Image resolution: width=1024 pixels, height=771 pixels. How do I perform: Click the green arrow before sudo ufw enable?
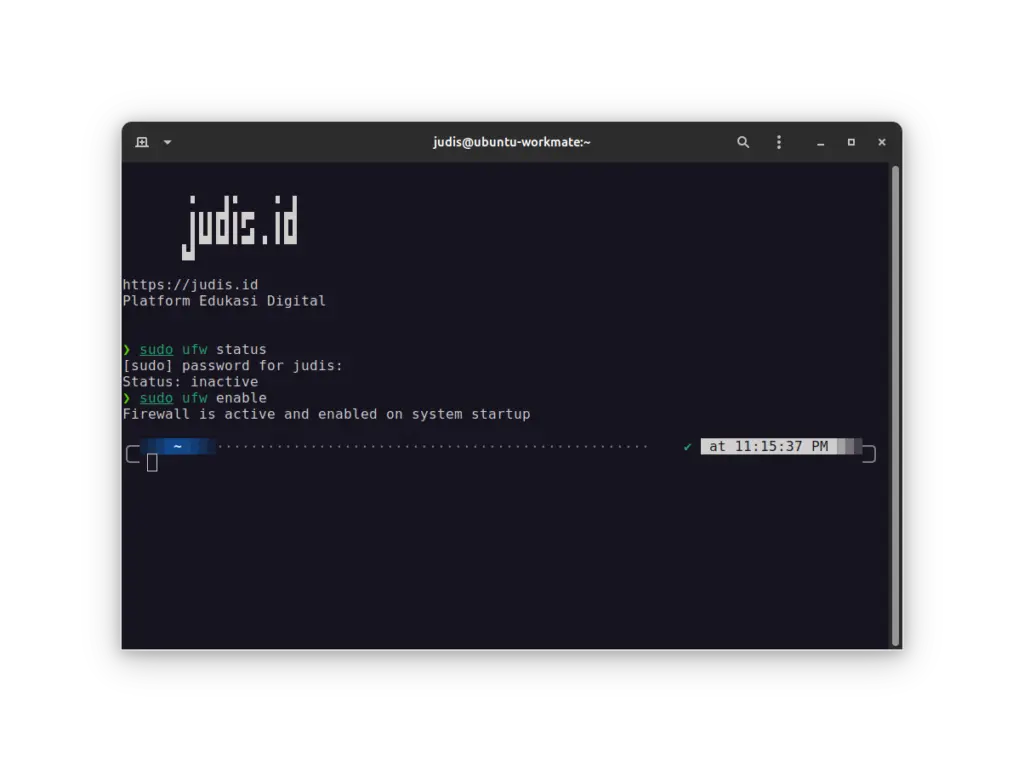coord(127,397)
